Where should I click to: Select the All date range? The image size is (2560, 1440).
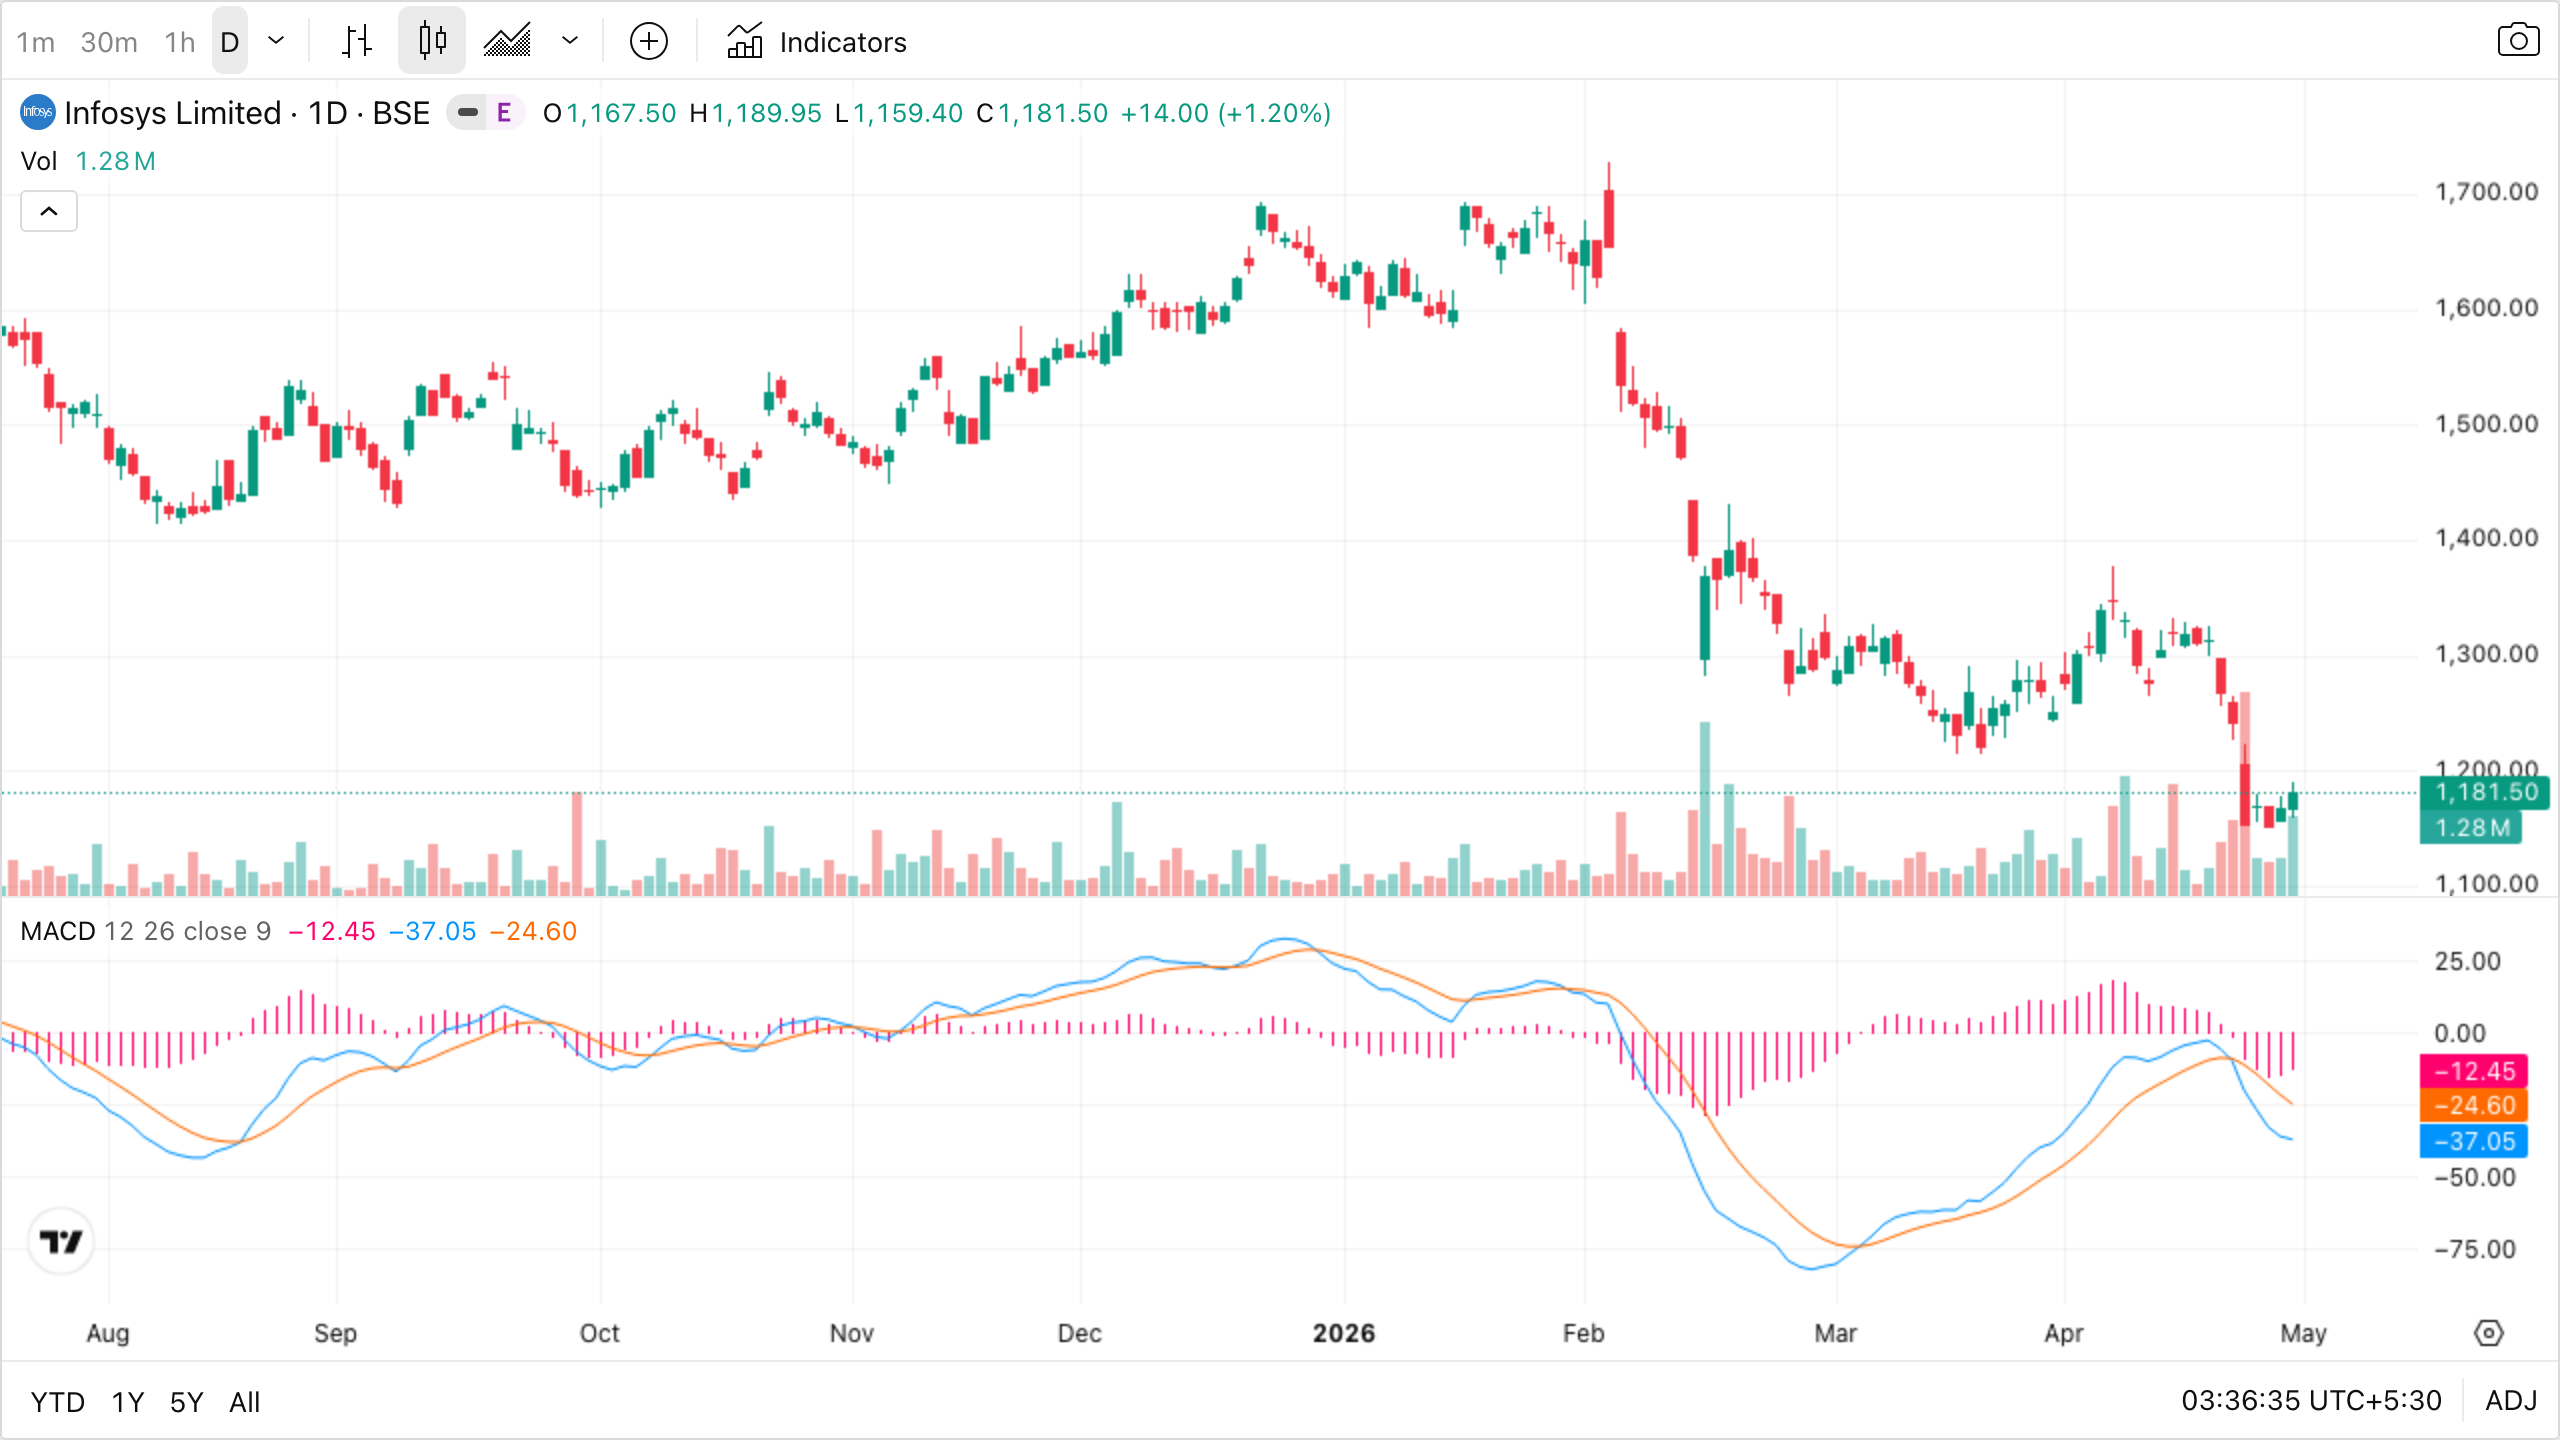click(x=244, y=1402)
